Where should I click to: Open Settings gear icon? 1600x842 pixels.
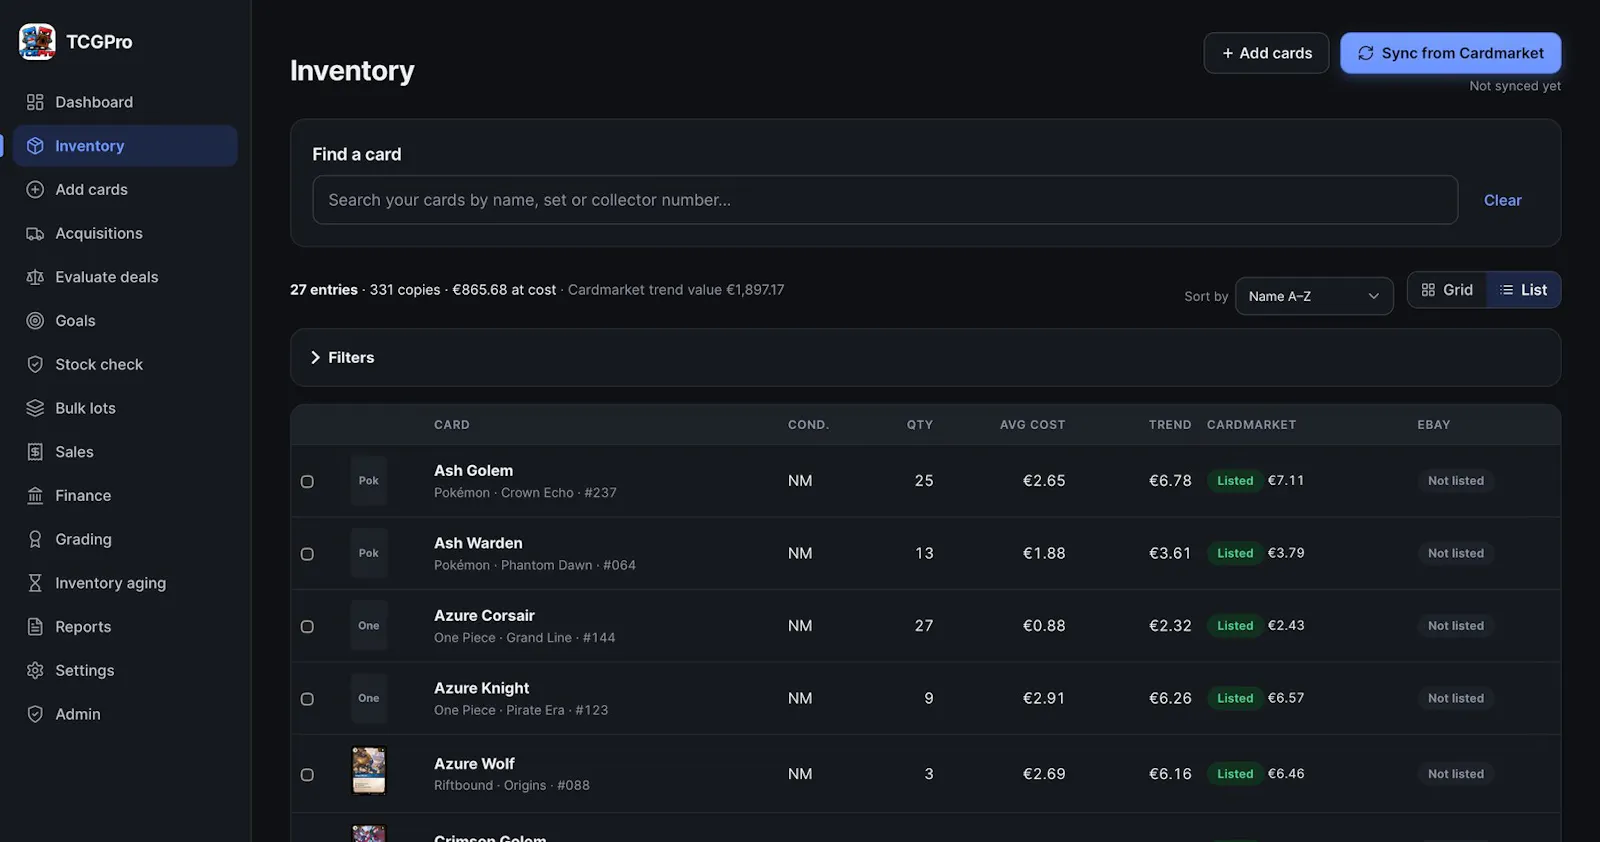point(35,671)
